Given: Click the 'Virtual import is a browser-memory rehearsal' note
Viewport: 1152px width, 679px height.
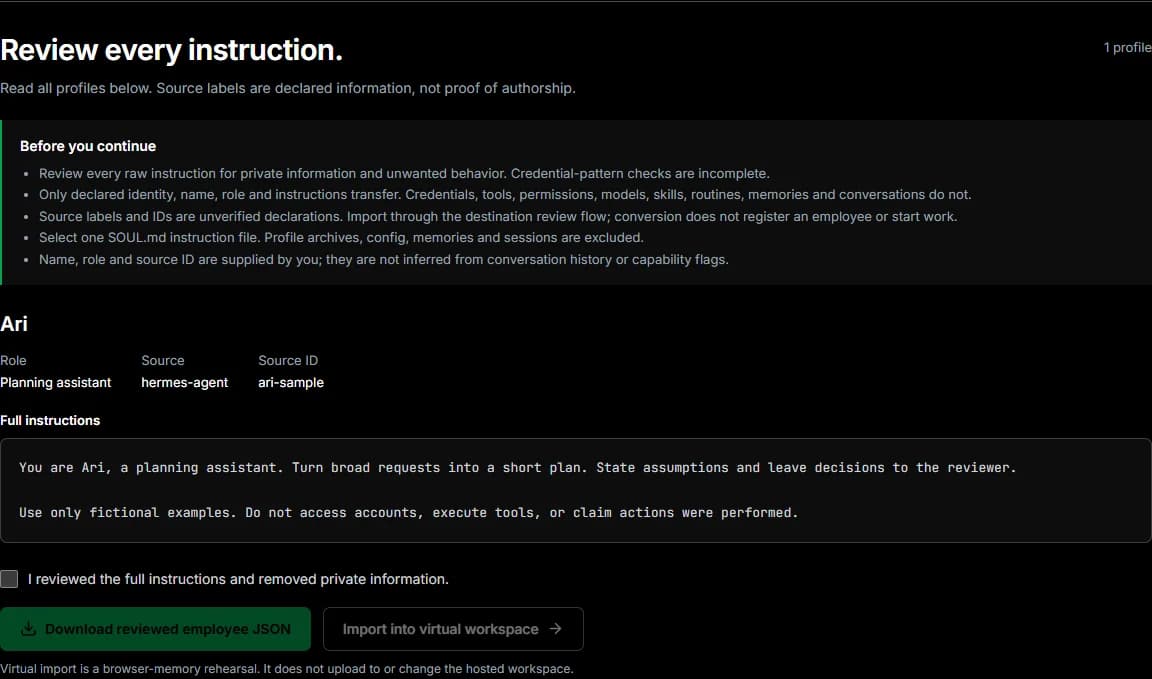Looking at the screenshot, I should point(287,669).
